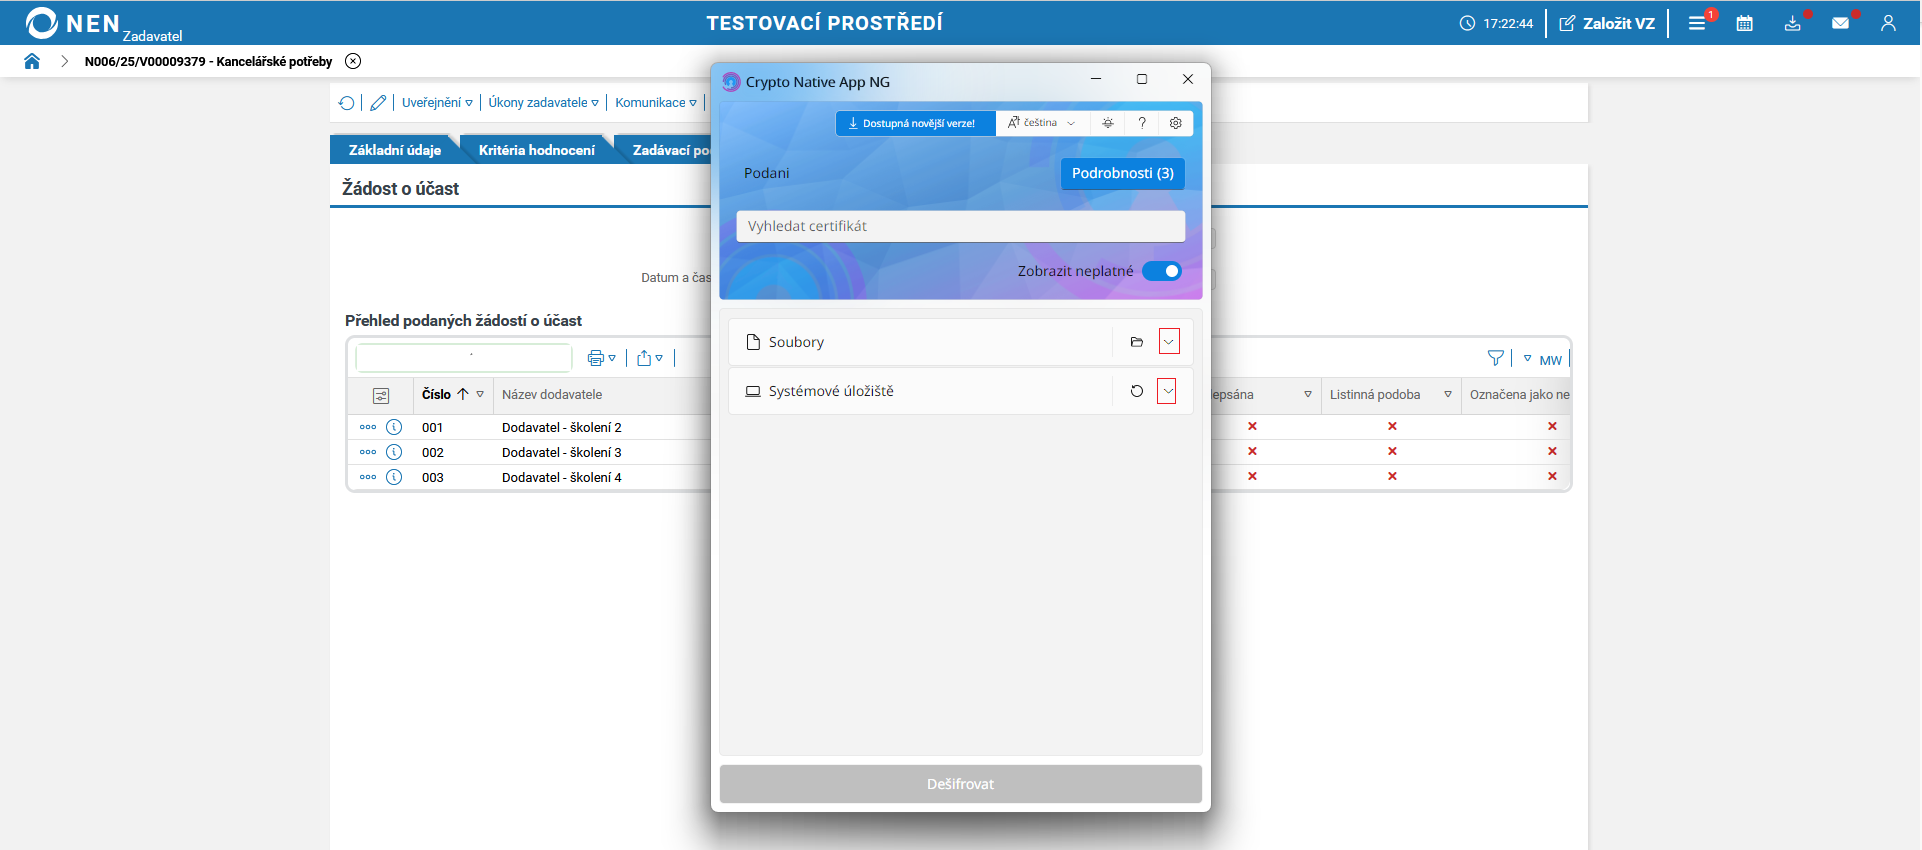Maximize the Crypto Native App NG window
The width and height of the screenshot is (1922, 850).
coord(1142,79)
